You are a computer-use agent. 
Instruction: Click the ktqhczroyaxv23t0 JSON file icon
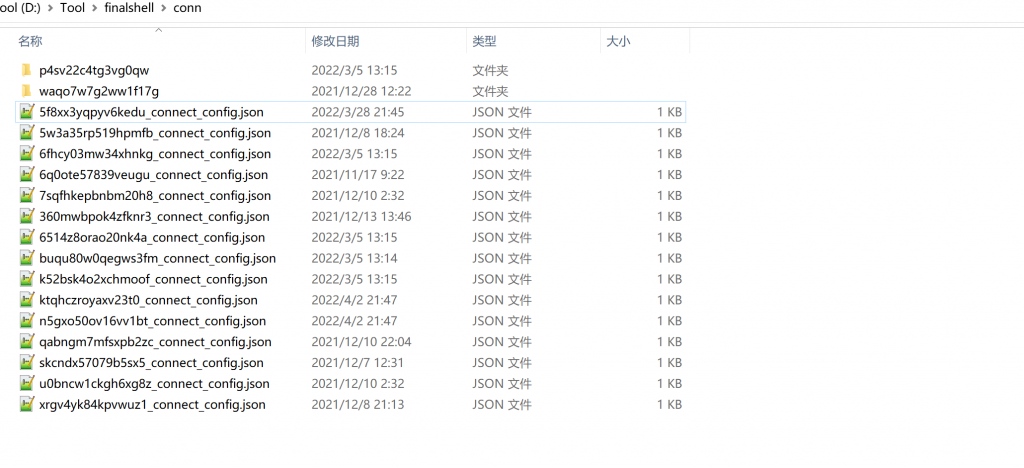[x=26, y=300]
